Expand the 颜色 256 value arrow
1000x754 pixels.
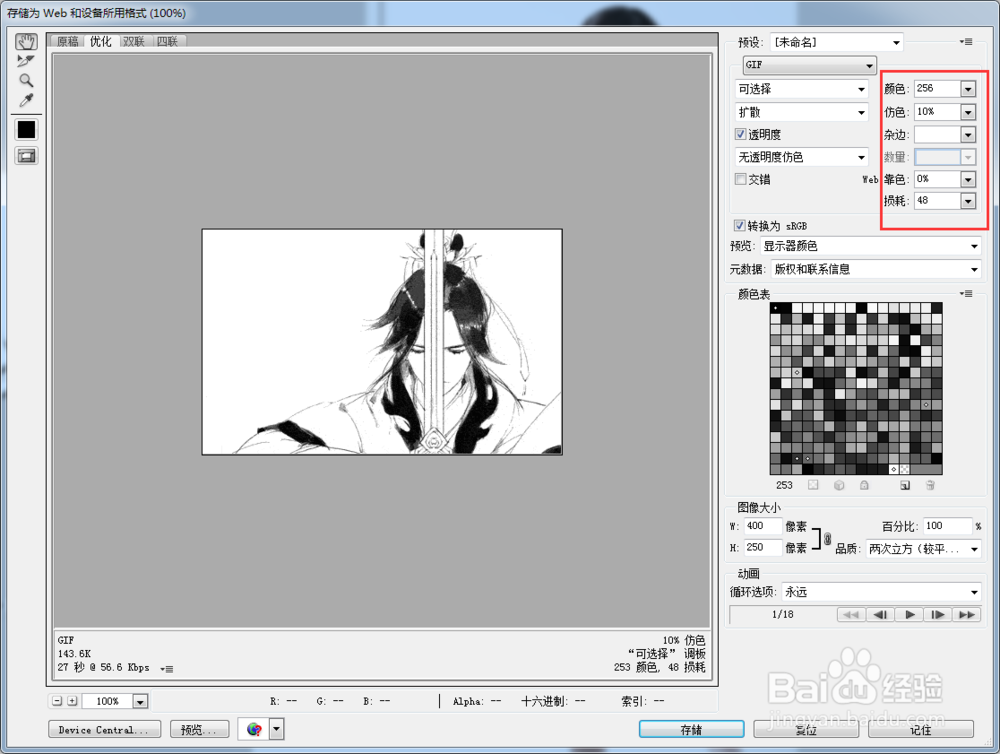click(968, 89)
